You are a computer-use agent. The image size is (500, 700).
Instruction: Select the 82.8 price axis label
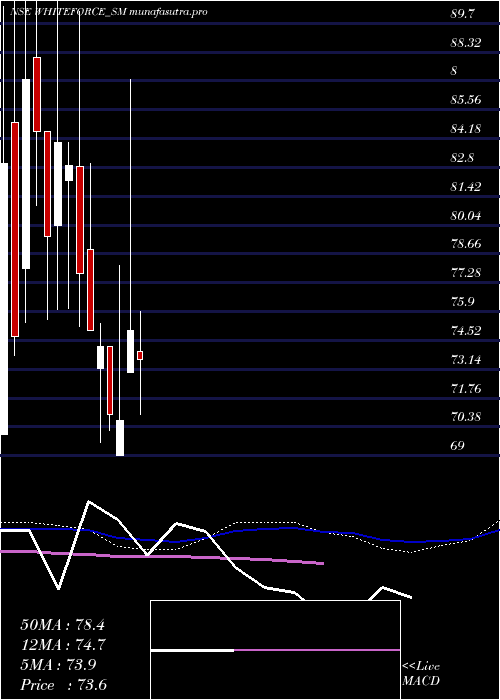[462, 158]
